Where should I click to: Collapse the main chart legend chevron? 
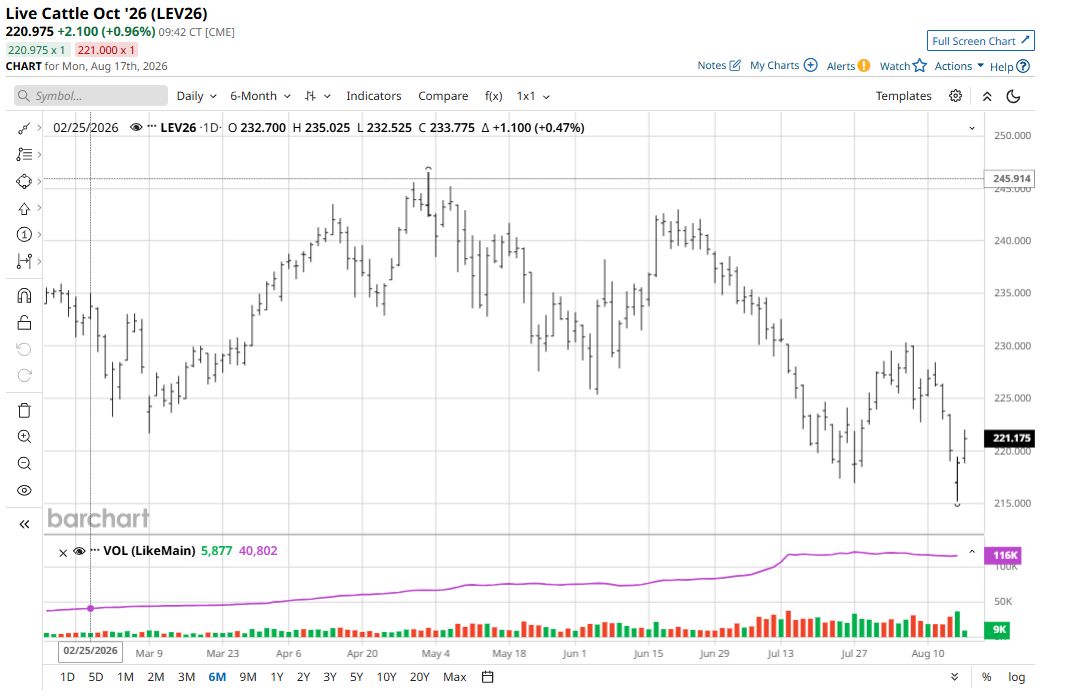972,128
